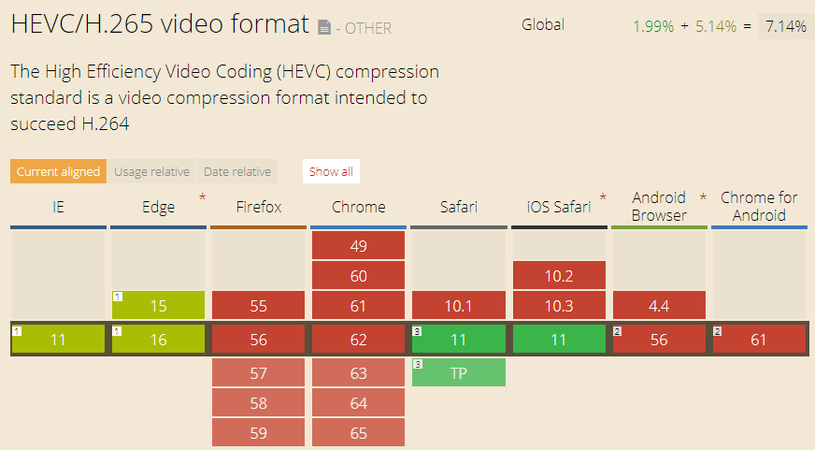Open the iOS Safari 10.2 cell
This screenshot has width=815, height=450.
[x=558, y=276]
